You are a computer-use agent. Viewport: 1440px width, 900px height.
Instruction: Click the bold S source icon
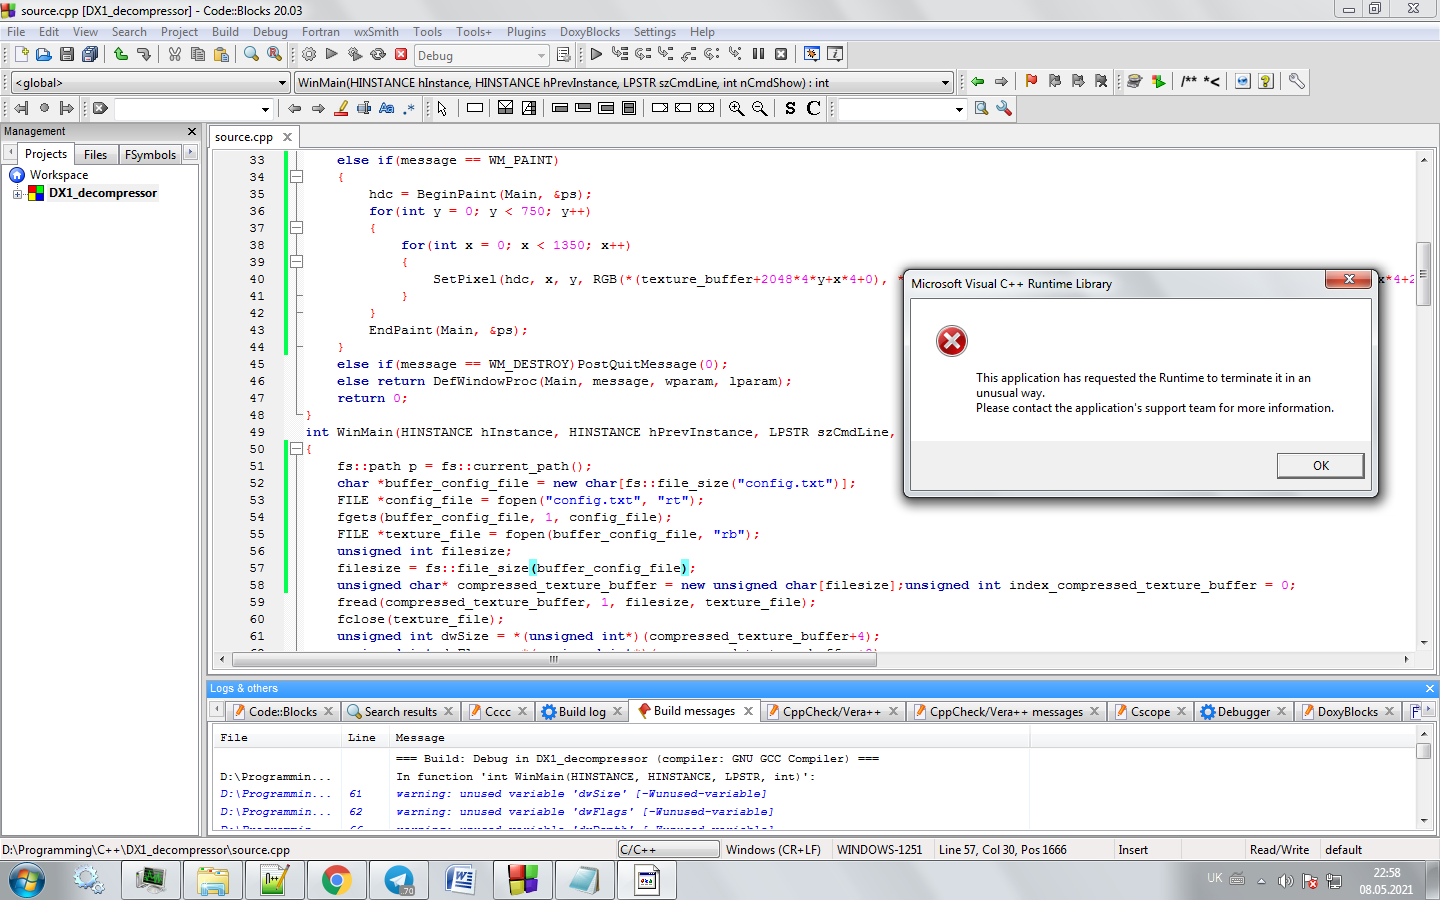point(790,108)
